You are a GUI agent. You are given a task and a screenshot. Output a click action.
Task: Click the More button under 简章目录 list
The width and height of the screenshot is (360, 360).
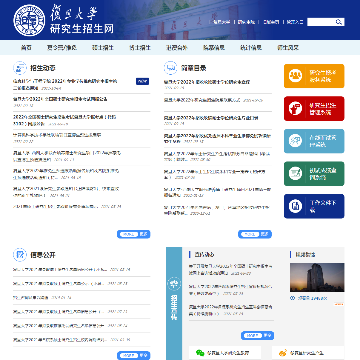click(x=255, y=234)
